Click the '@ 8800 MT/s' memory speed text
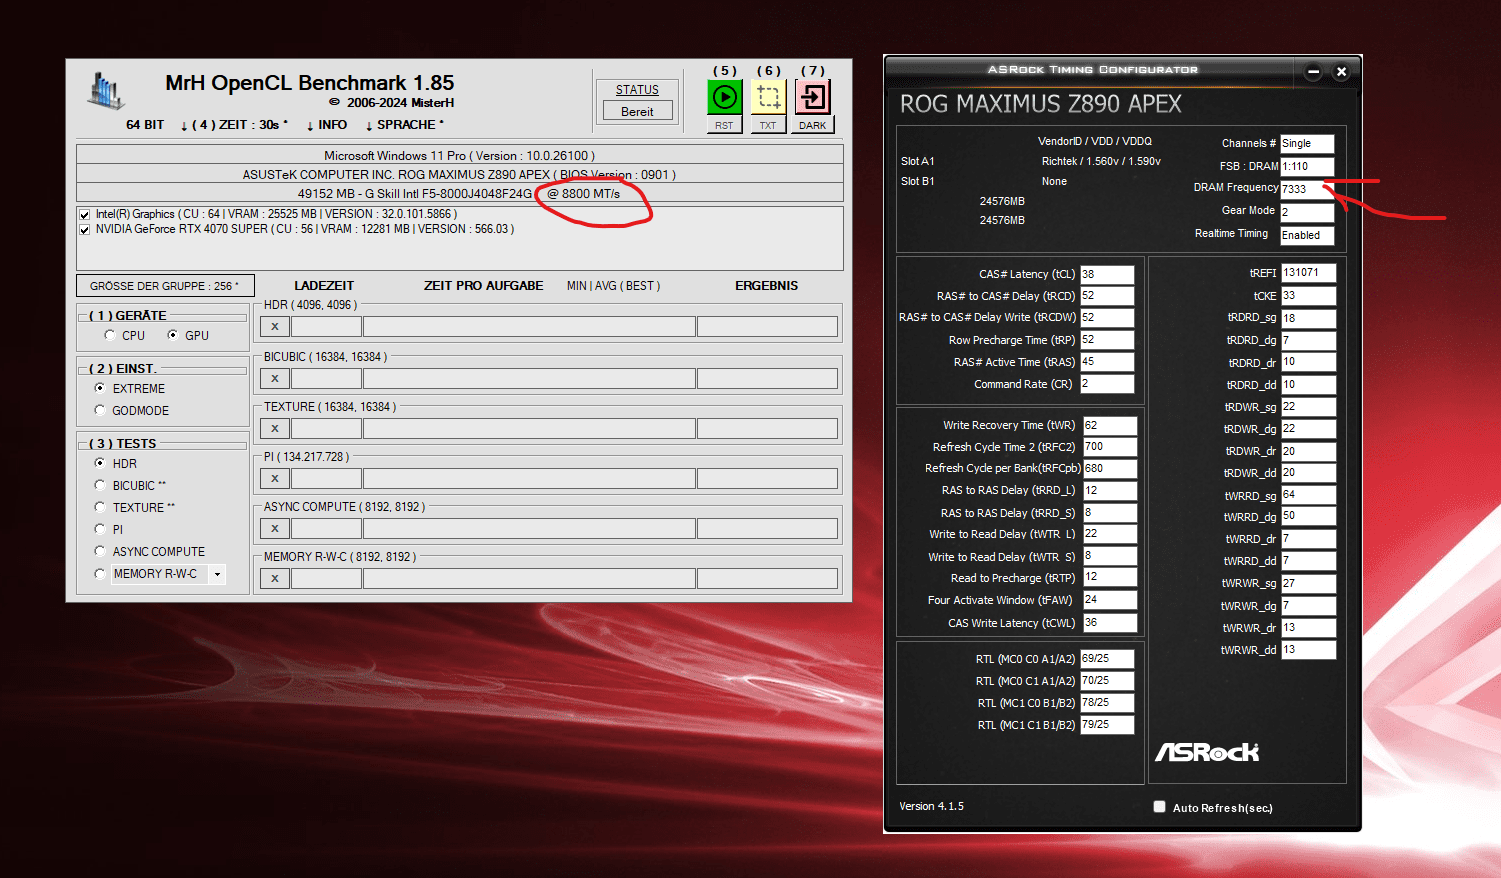 584,194
